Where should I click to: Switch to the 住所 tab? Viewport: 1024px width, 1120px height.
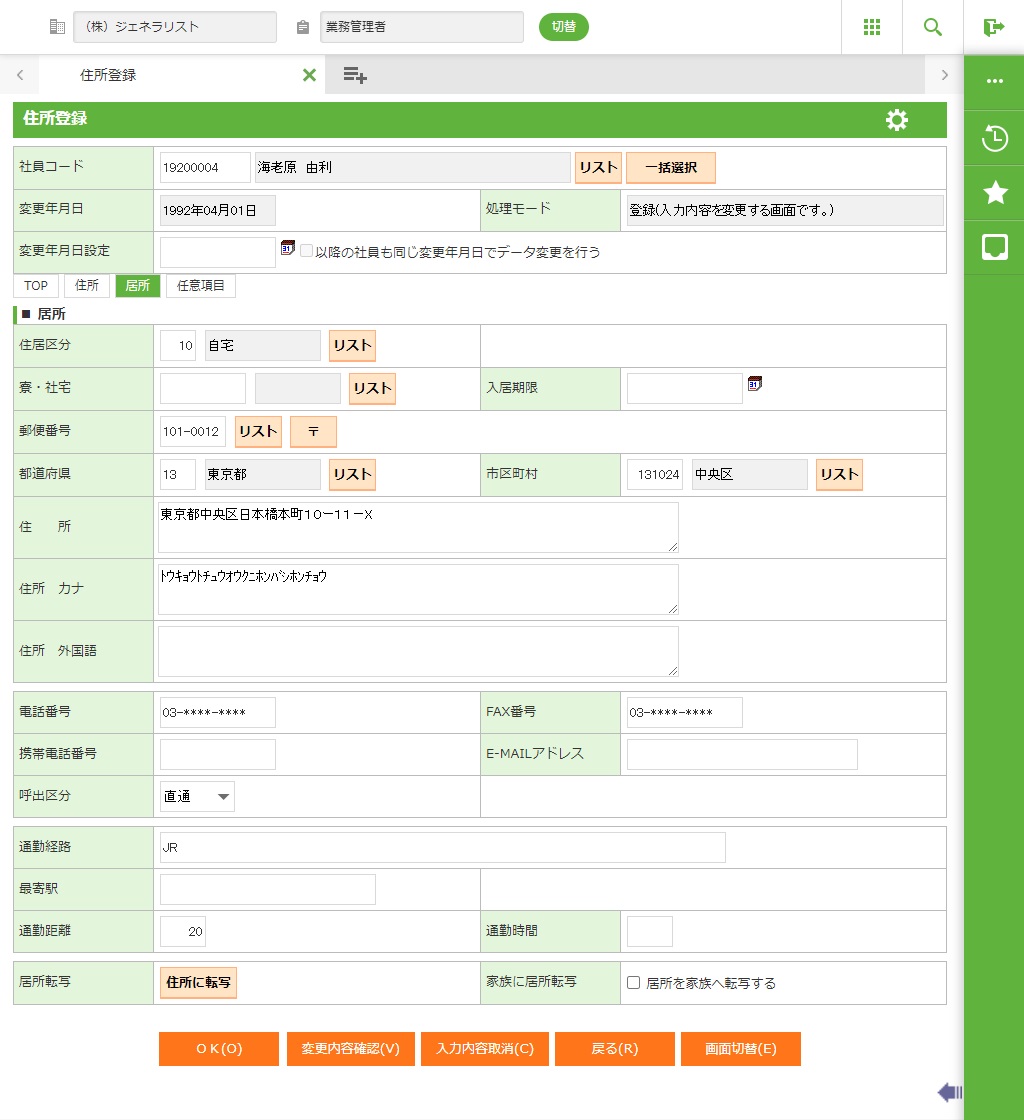87,286
